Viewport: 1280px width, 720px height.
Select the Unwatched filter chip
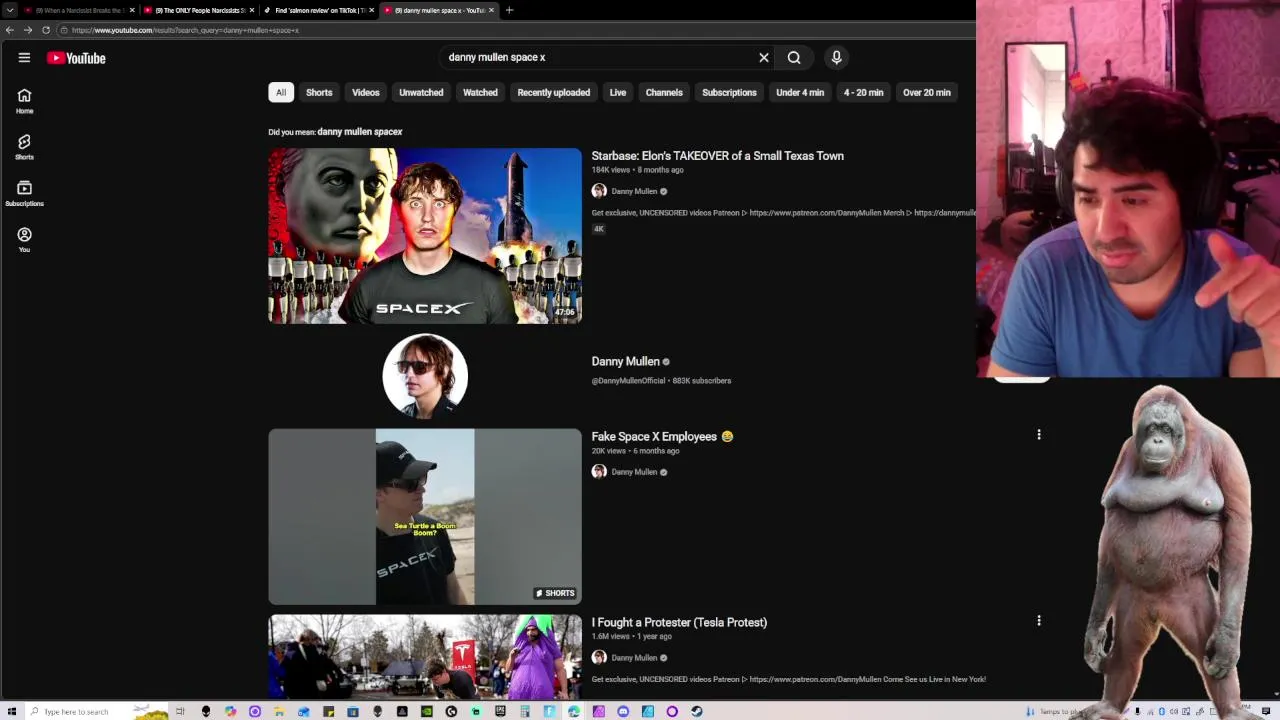[421, 92]
